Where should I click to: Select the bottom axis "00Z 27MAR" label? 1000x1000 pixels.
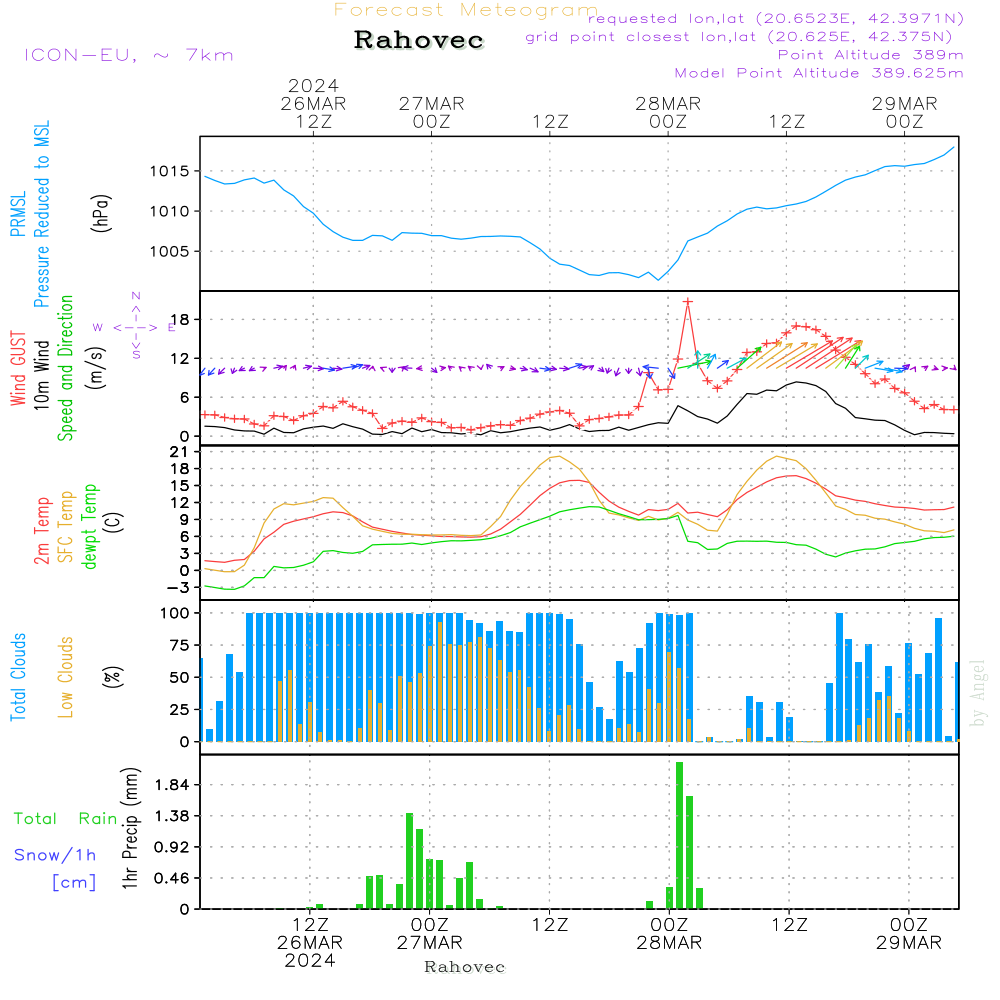click(429, 933)
